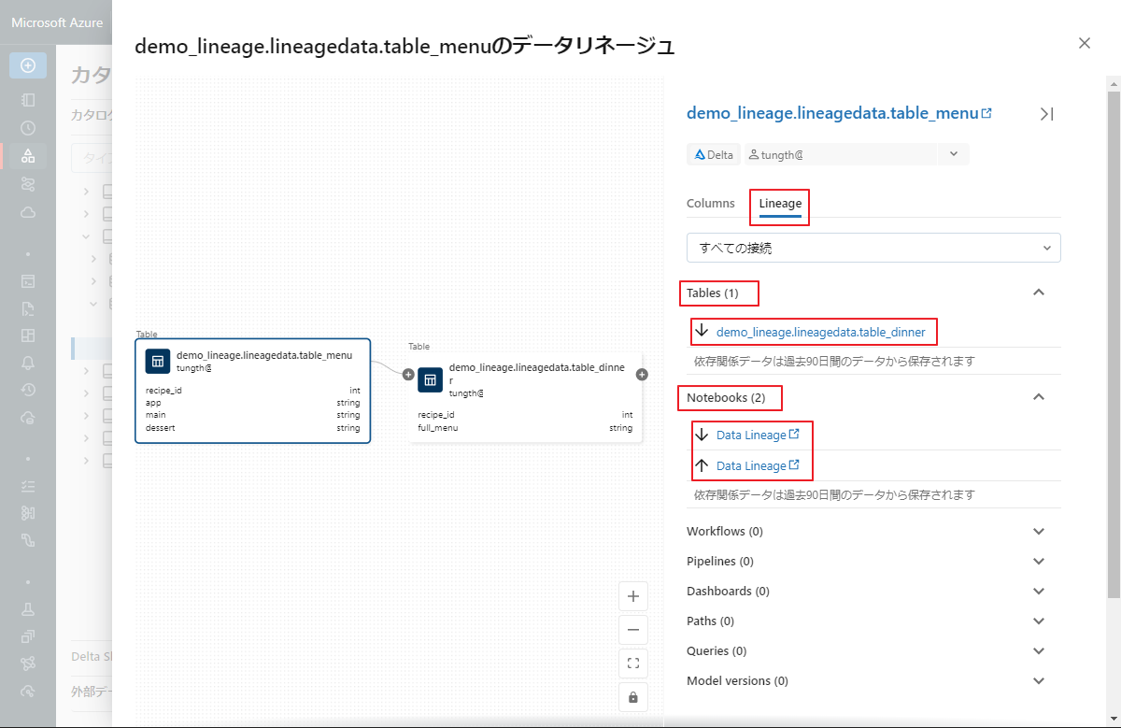Image resolution: width=1121 pixels, height=728 pixels.
Task: Click the New plus icon in sidebar
Action: [x=28, y=66]
